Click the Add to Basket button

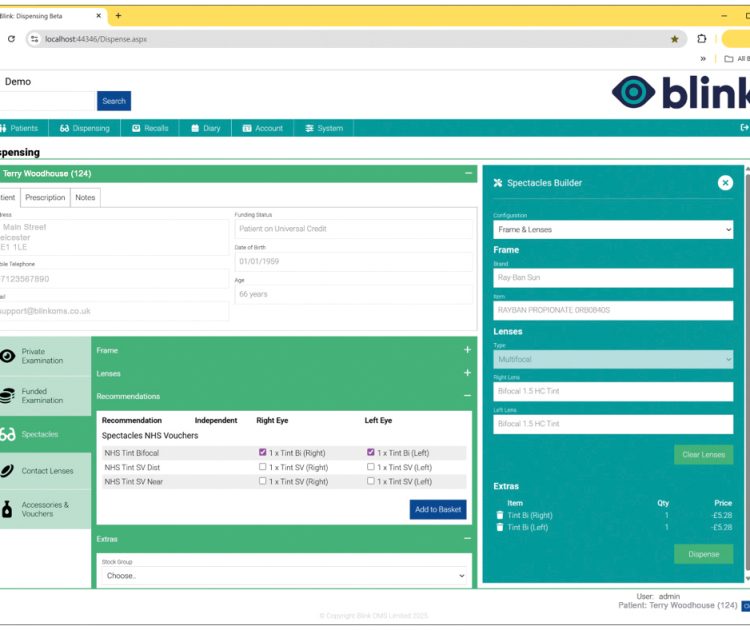click(438, 509)
